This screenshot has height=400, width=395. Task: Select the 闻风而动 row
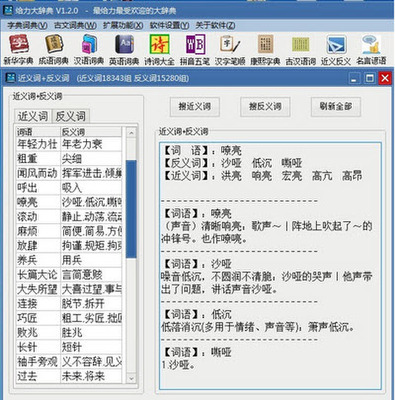click(69, 173)
